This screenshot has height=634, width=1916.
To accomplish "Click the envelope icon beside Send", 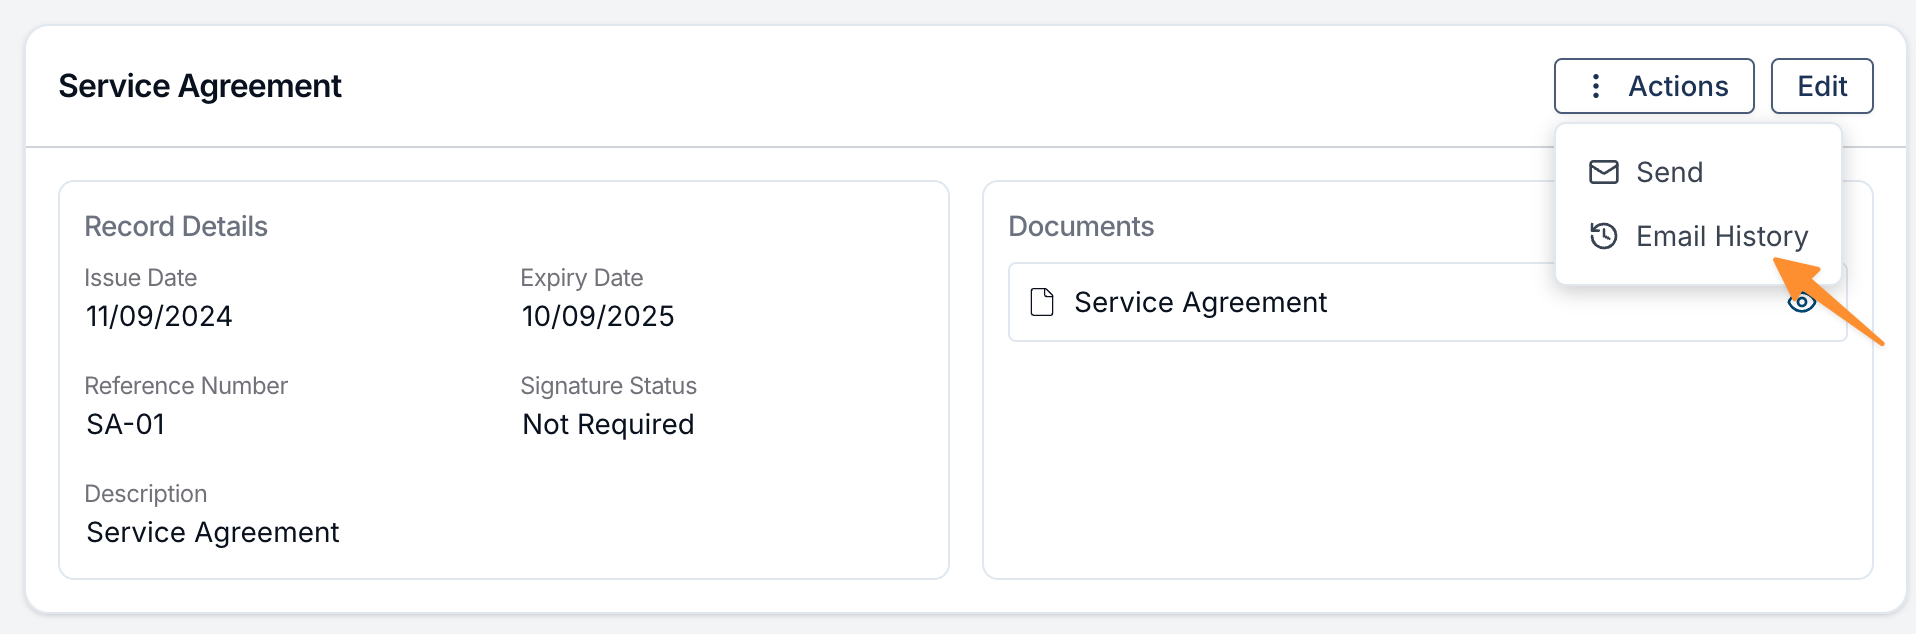I will point(1603,172).
